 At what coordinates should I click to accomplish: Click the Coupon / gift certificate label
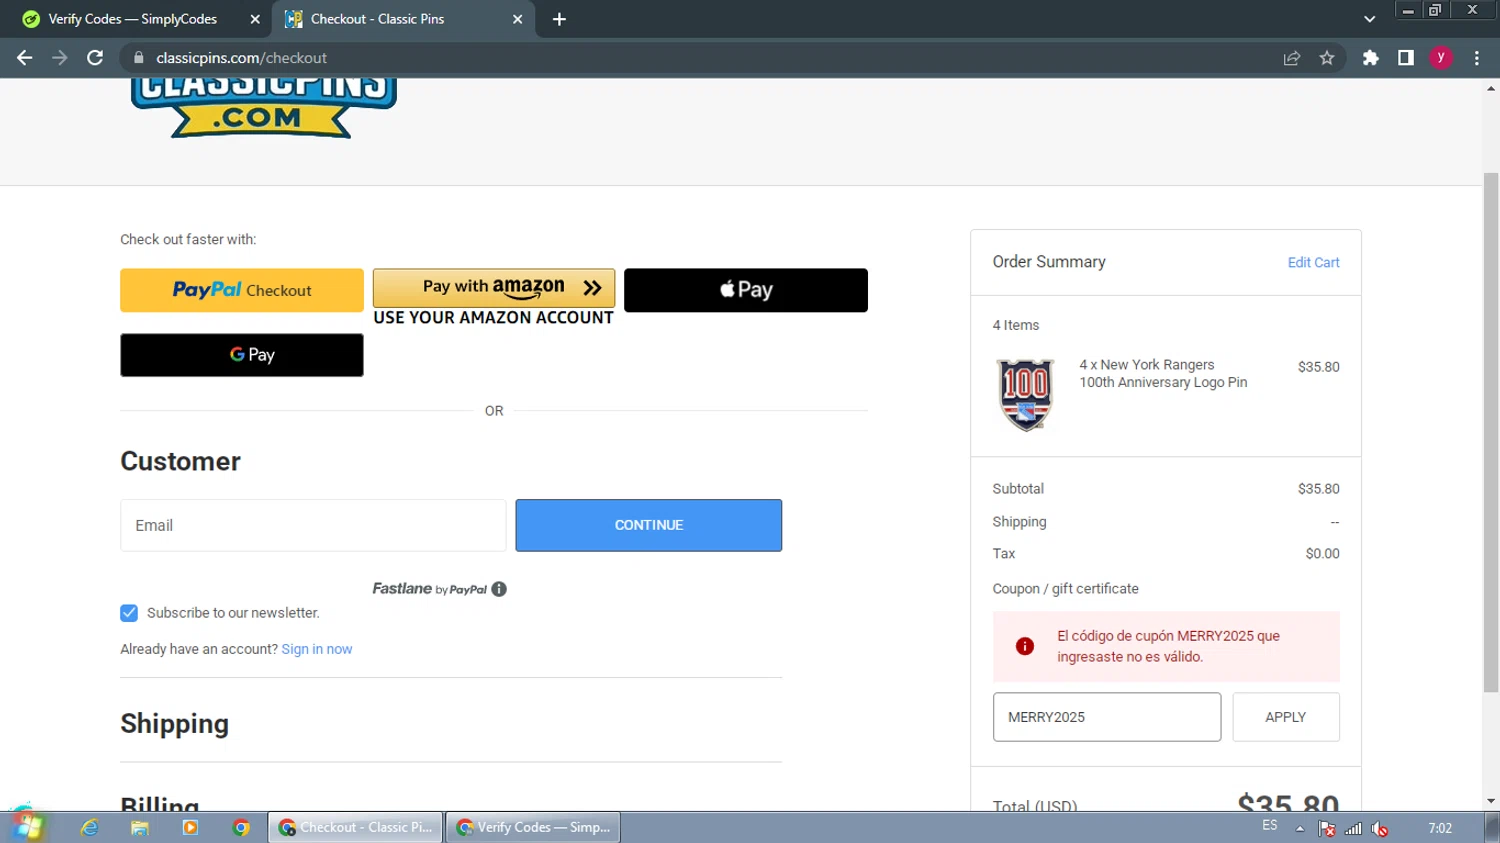[x=1065, y=589]
